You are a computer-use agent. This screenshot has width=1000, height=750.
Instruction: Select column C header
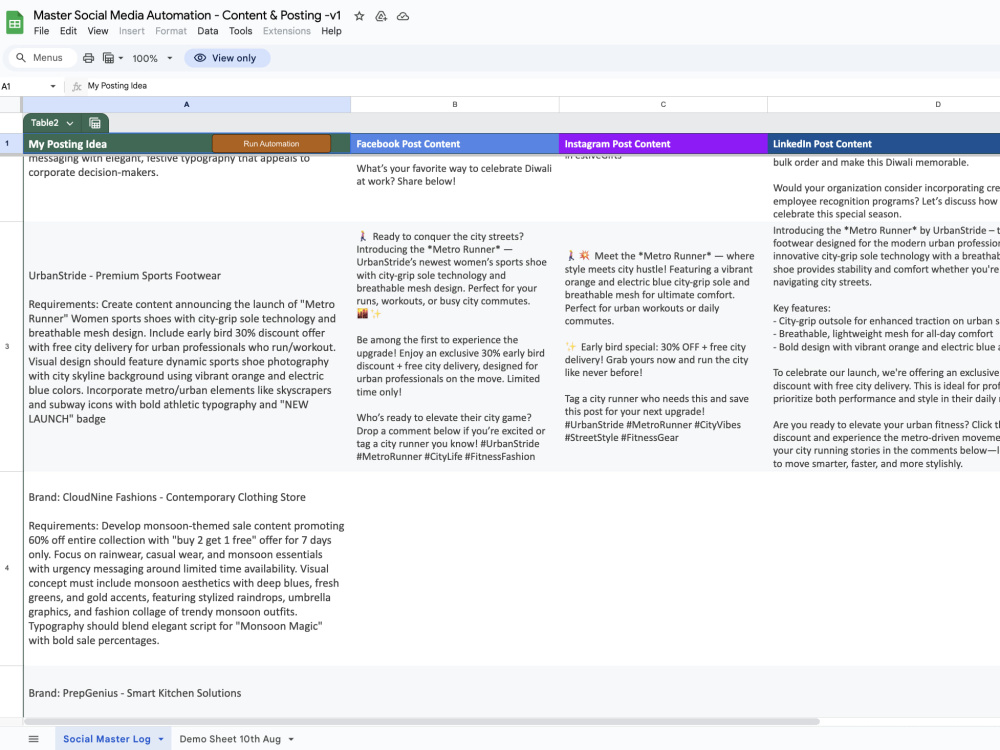663,105
